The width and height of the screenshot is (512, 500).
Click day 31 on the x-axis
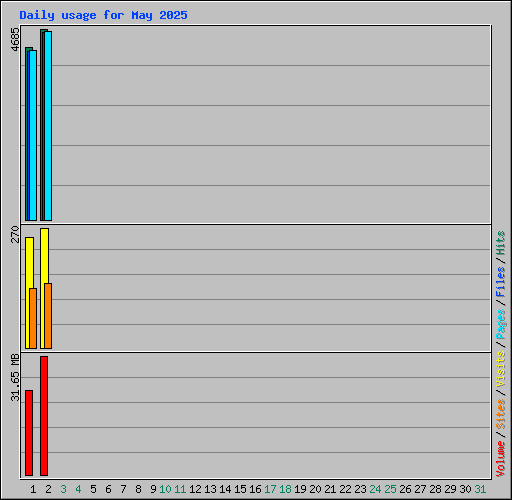click(480, 489)
